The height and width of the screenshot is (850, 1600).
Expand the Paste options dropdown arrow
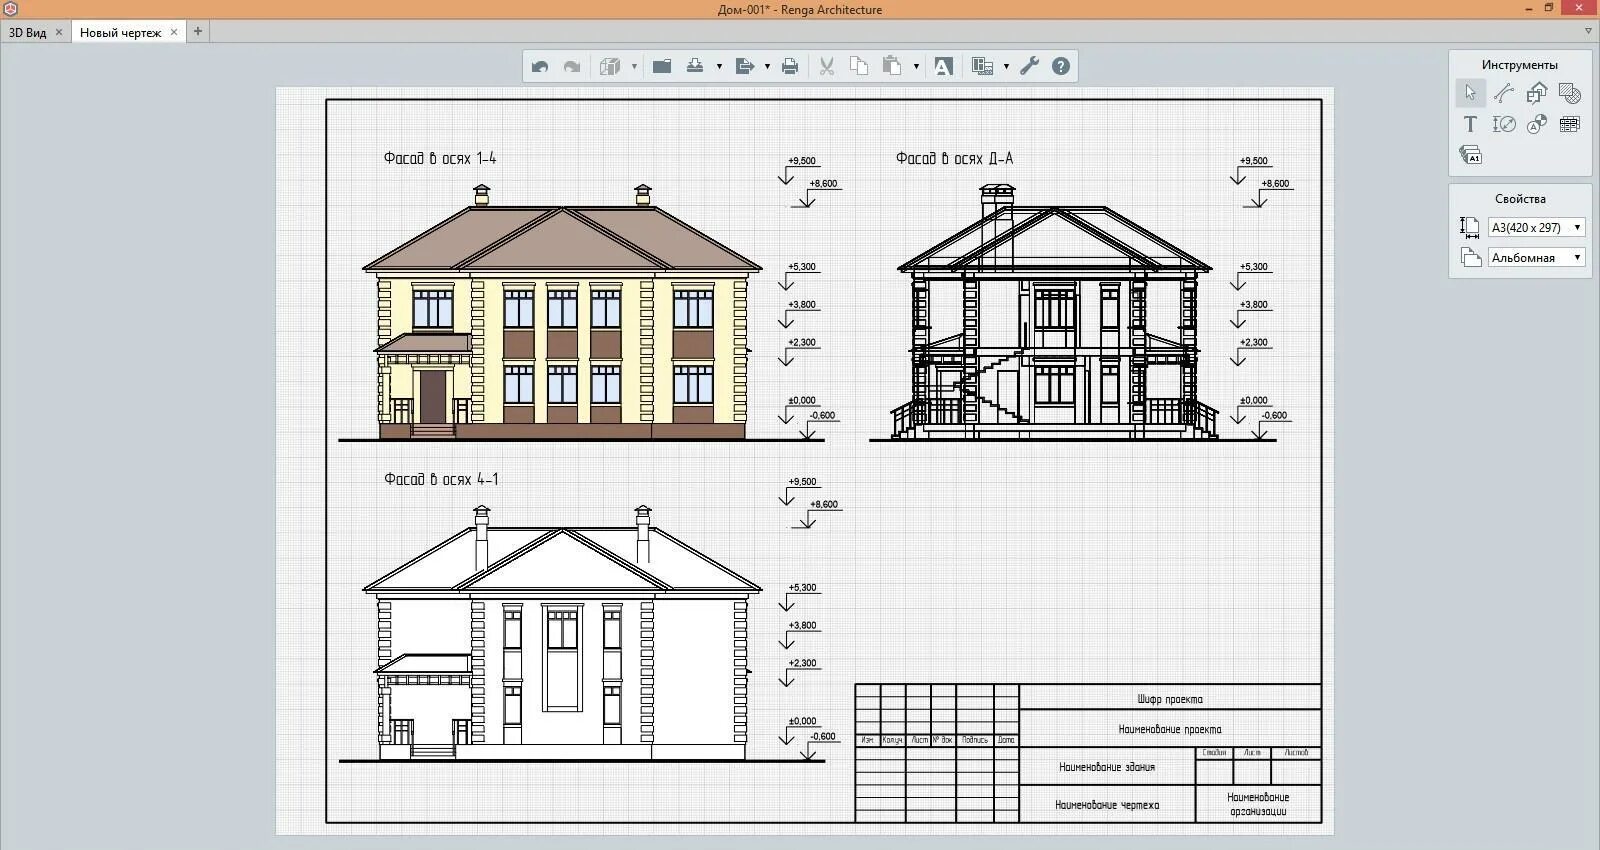[916, 67]
